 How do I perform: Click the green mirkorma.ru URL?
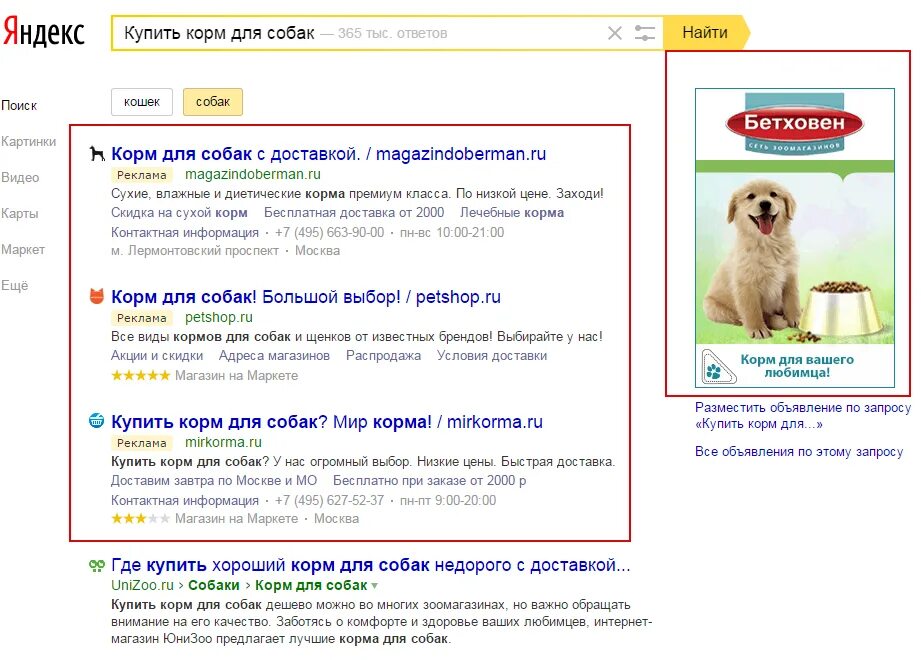[223, 442]
